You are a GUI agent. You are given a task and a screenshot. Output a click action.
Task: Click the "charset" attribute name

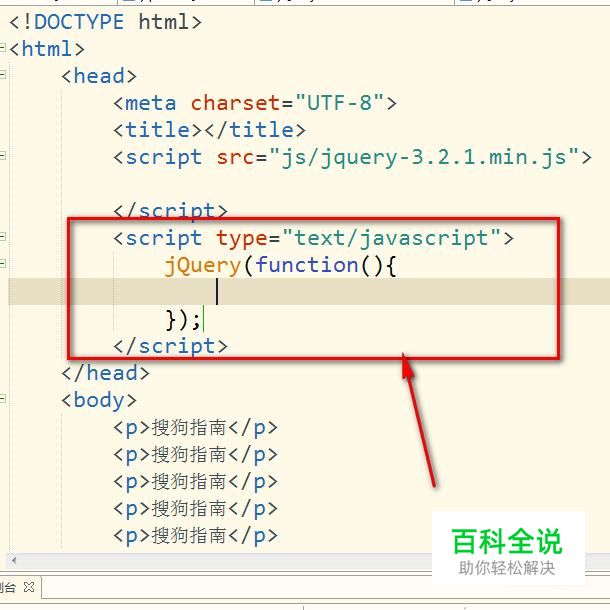pyautogui.click(x=235, y=103)
